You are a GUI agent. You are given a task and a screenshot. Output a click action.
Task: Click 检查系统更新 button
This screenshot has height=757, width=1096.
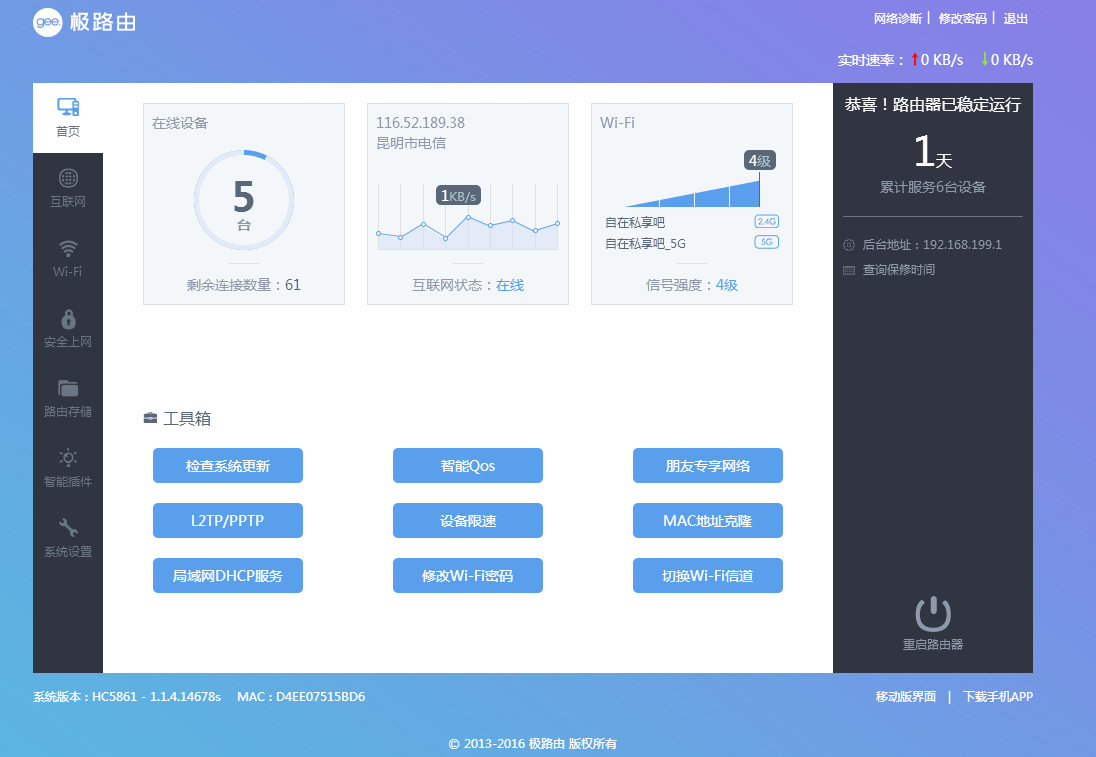pyautogui.click(x=228, y=466)
